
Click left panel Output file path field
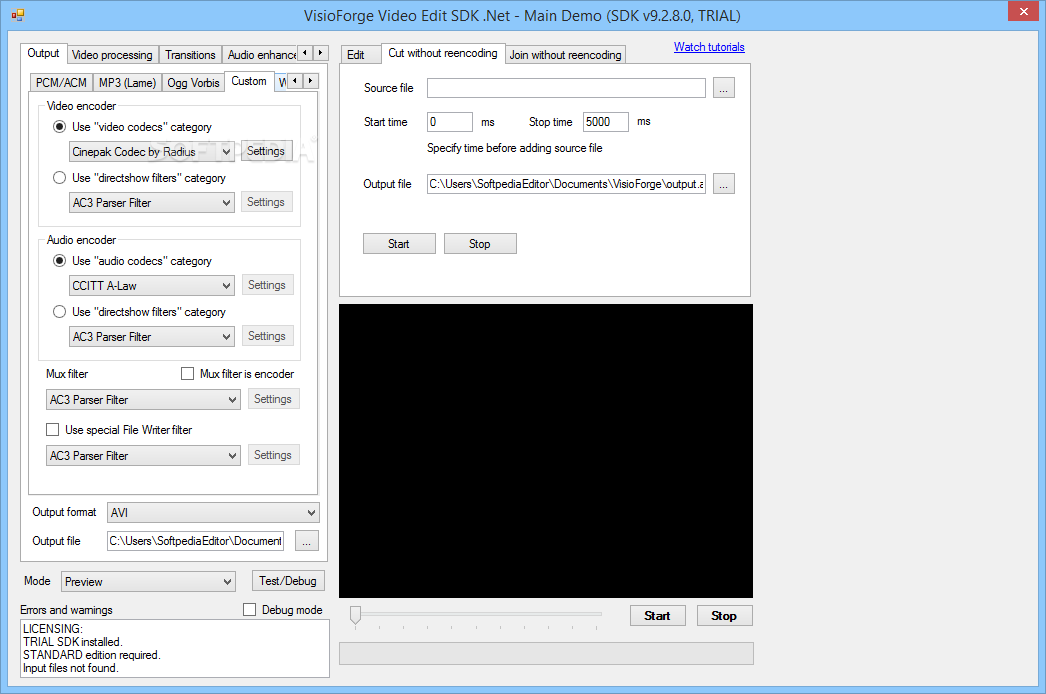(195, 541)
